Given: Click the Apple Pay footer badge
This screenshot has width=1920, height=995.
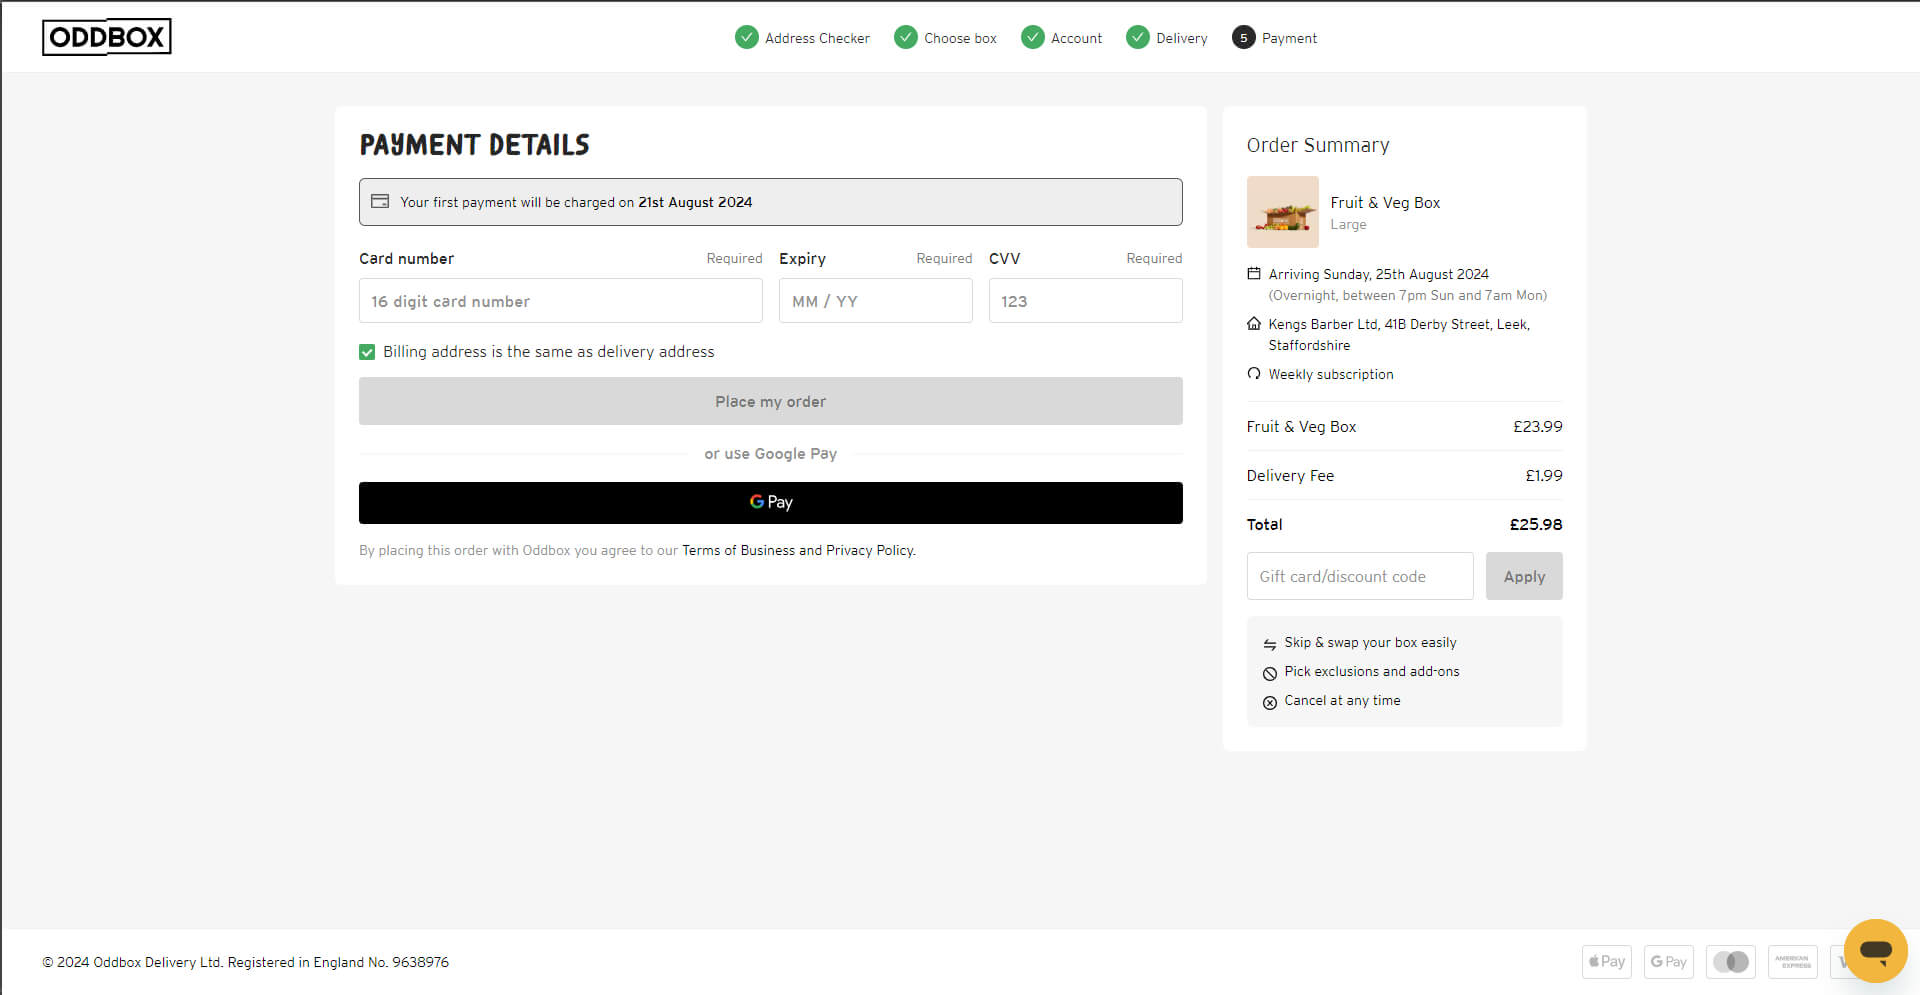Looking at the screenshot, I should 1607,962.
